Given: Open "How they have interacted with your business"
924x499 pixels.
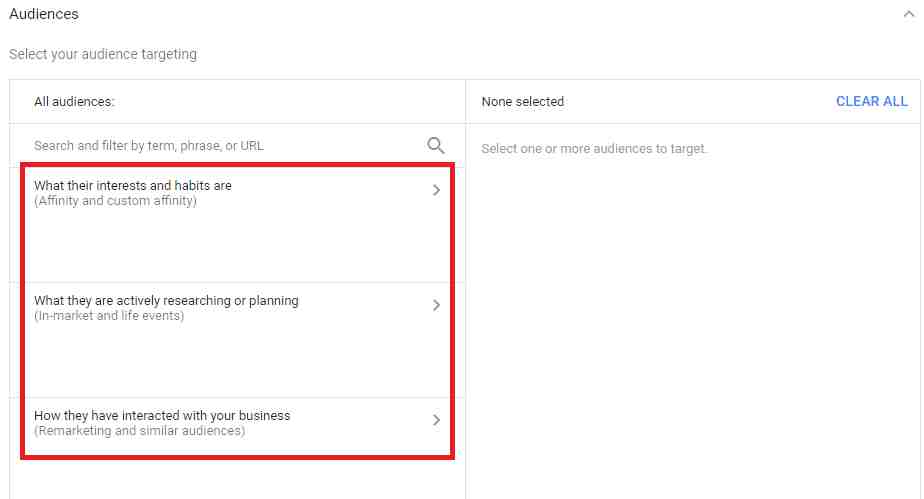Looking at the screenshot, I should pos(162,416).
